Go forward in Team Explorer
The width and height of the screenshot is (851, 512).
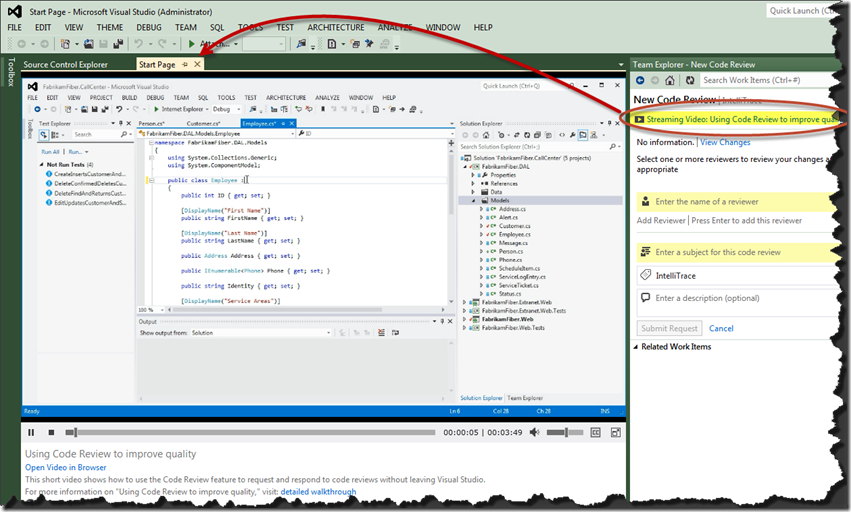tap(655, 80)
